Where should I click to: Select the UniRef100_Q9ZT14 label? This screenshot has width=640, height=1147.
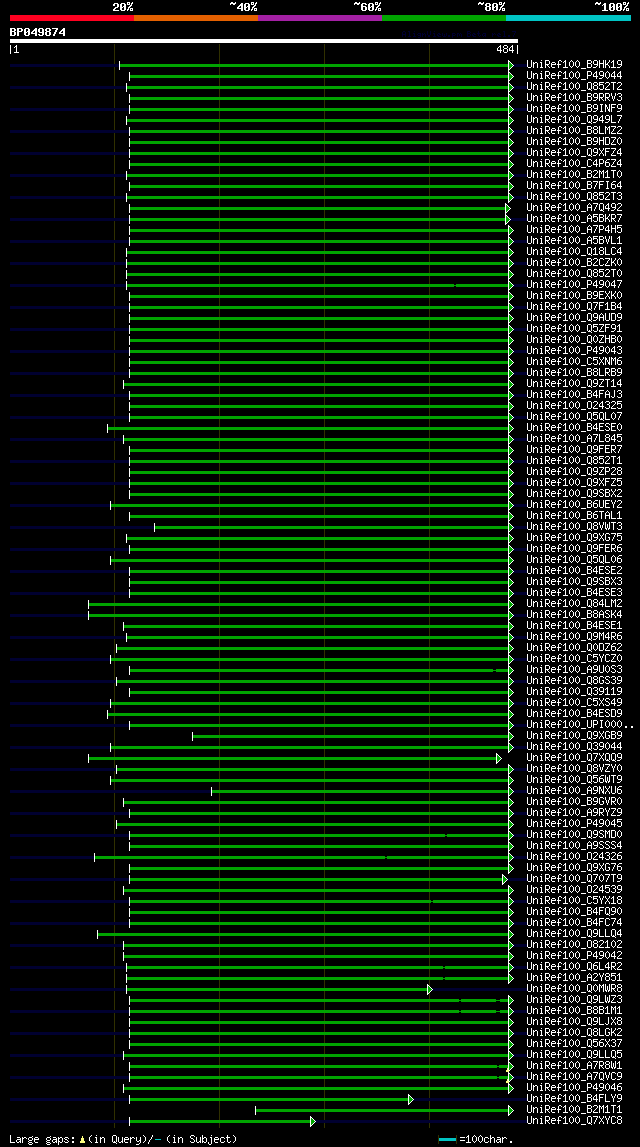[x=574, y=383]
